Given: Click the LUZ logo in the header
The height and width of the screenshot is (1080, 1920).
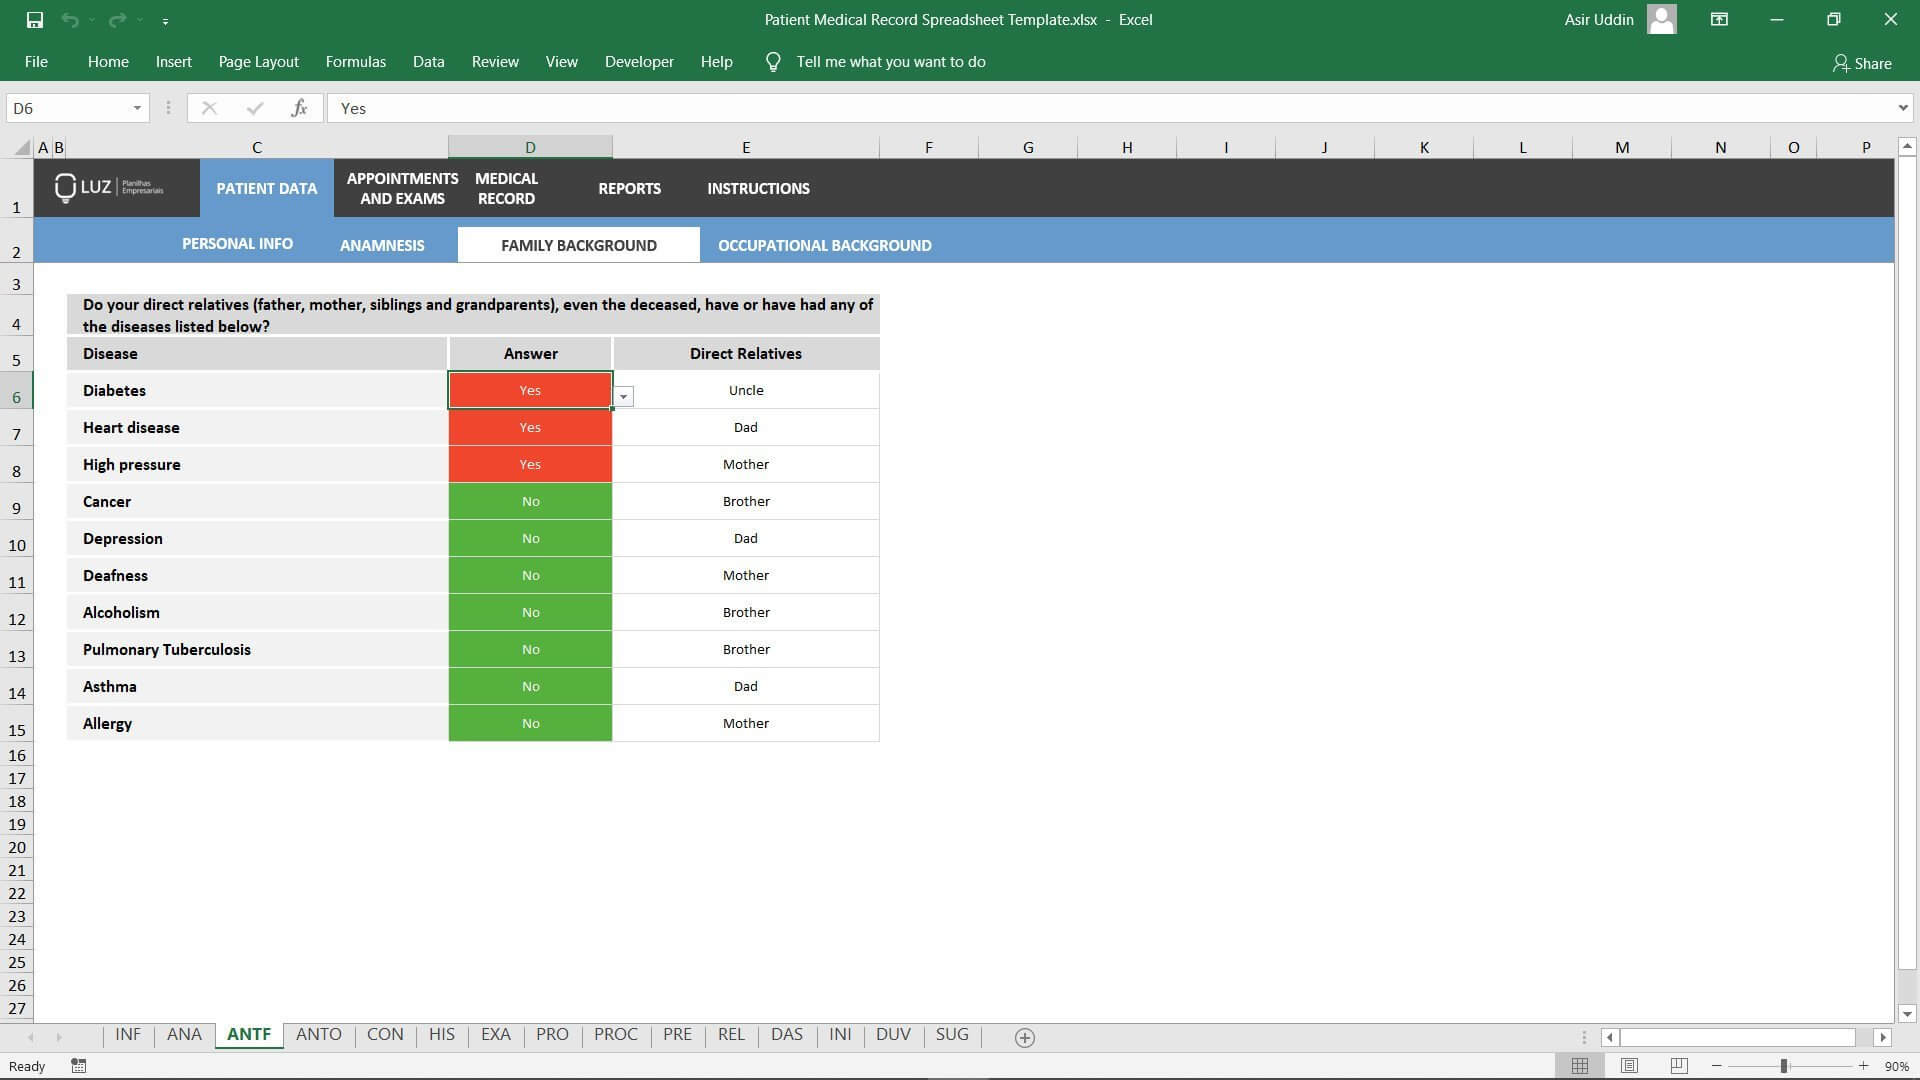Looking at the screenshot, I should click(x=110, y=187).
